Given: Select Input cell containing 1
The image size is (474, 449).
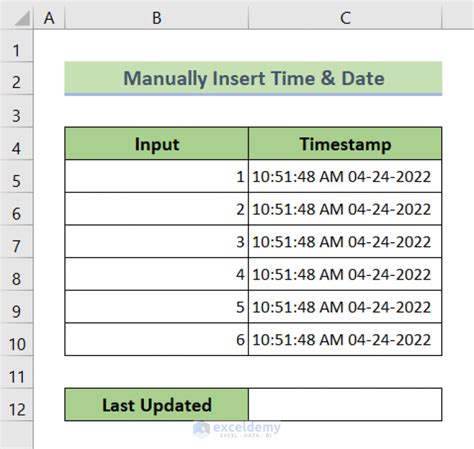Looking at the screenshot, I should coord(157,176).
